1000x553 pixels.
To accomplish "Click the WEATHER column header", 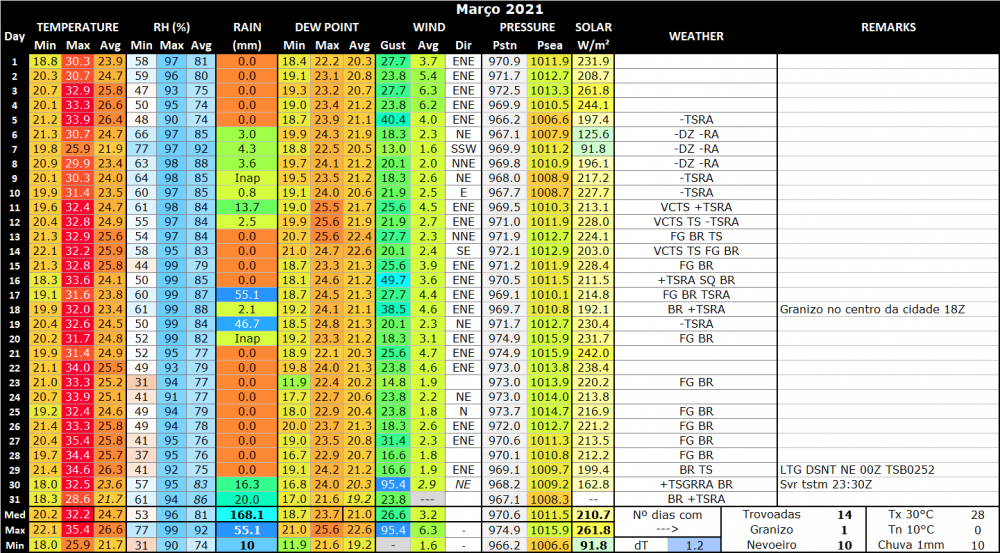I will point(696,36).
